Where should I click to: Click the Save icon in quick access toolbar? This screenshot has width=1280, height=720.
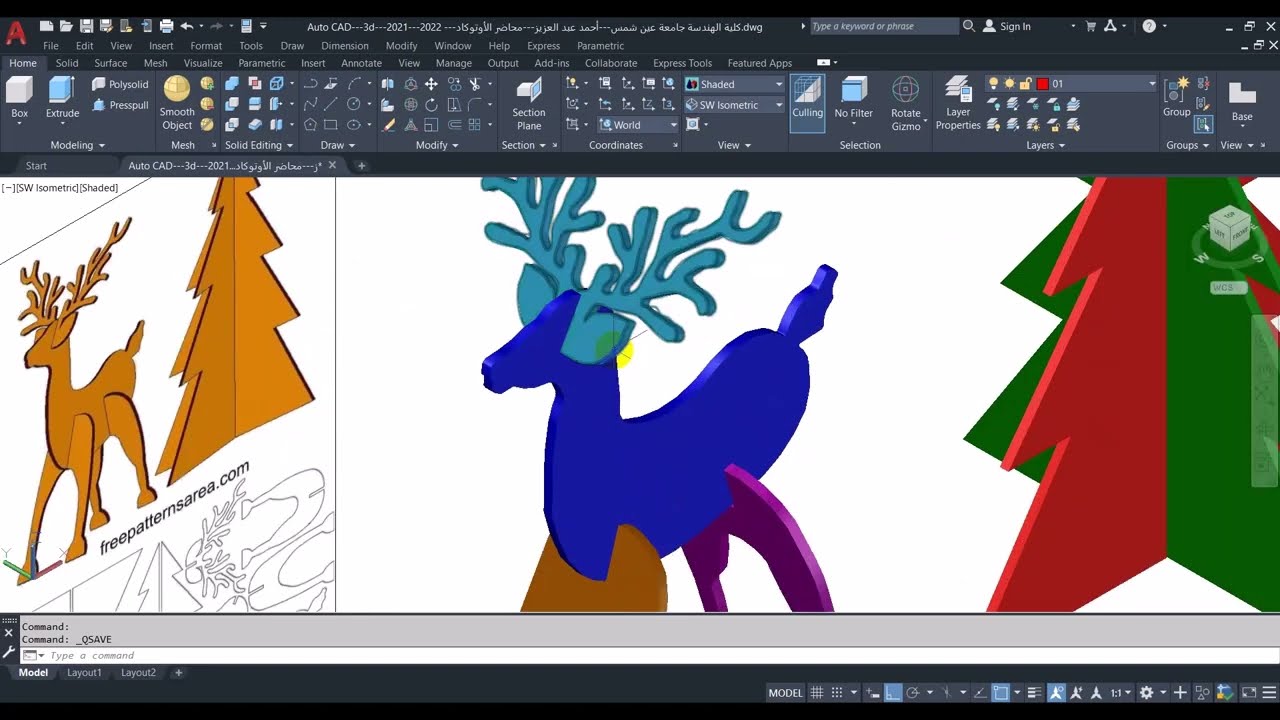point(86,26)
